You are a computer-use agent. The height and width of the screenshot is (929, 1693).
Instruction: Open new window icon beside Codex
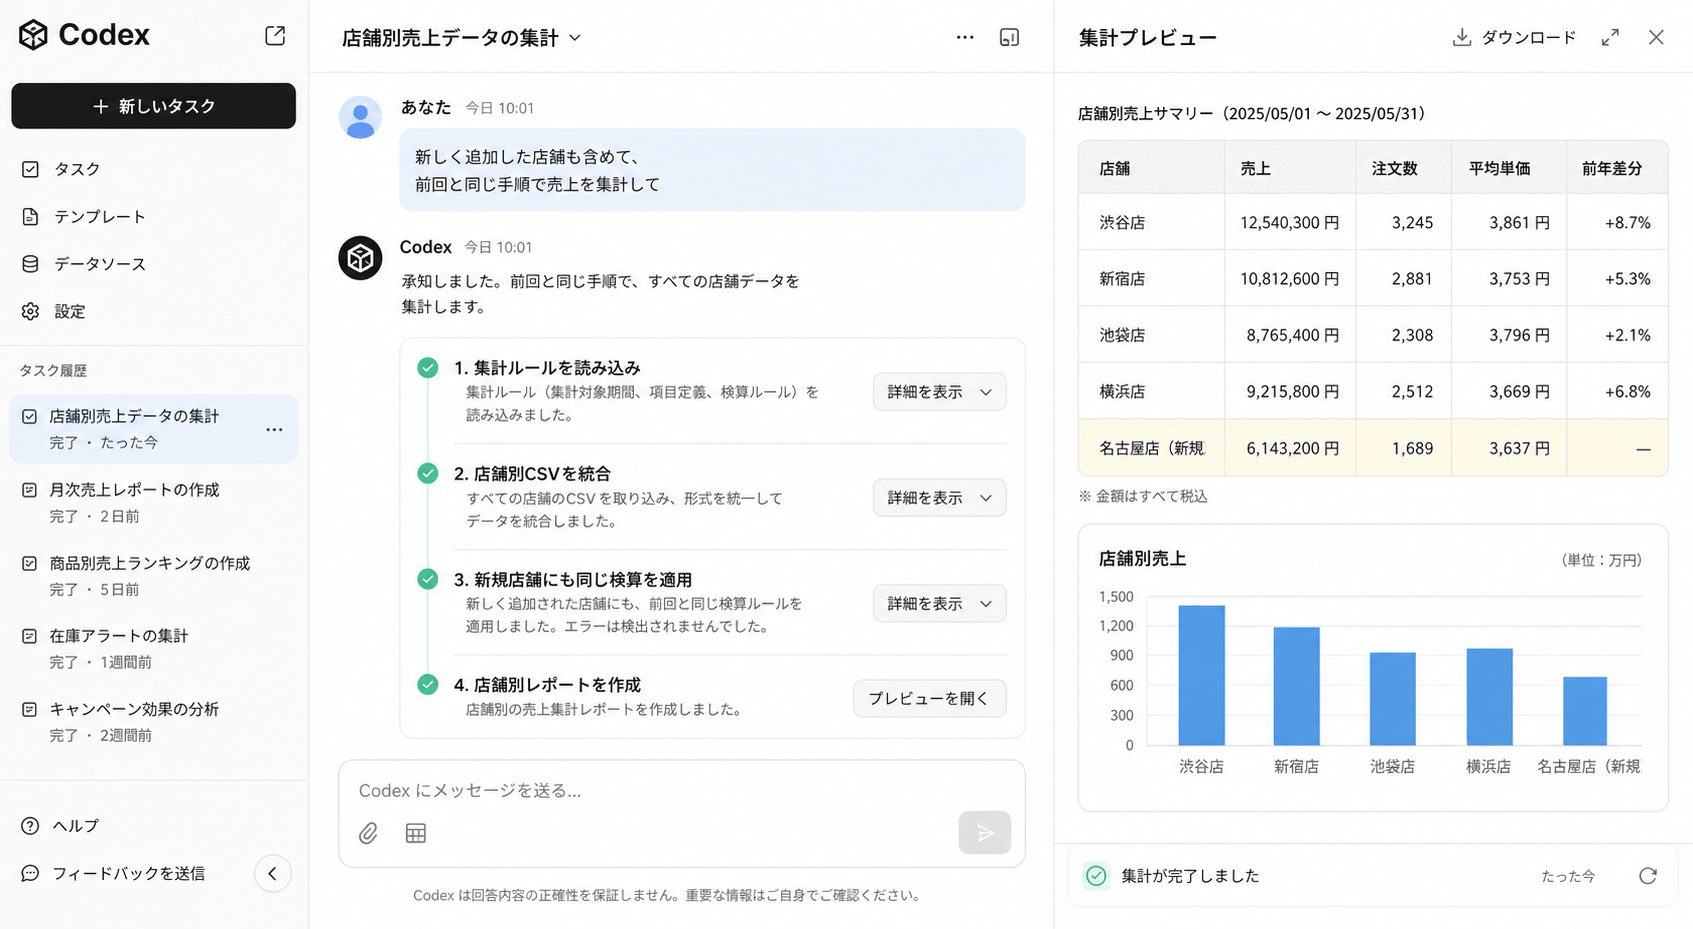pos(275,36)
